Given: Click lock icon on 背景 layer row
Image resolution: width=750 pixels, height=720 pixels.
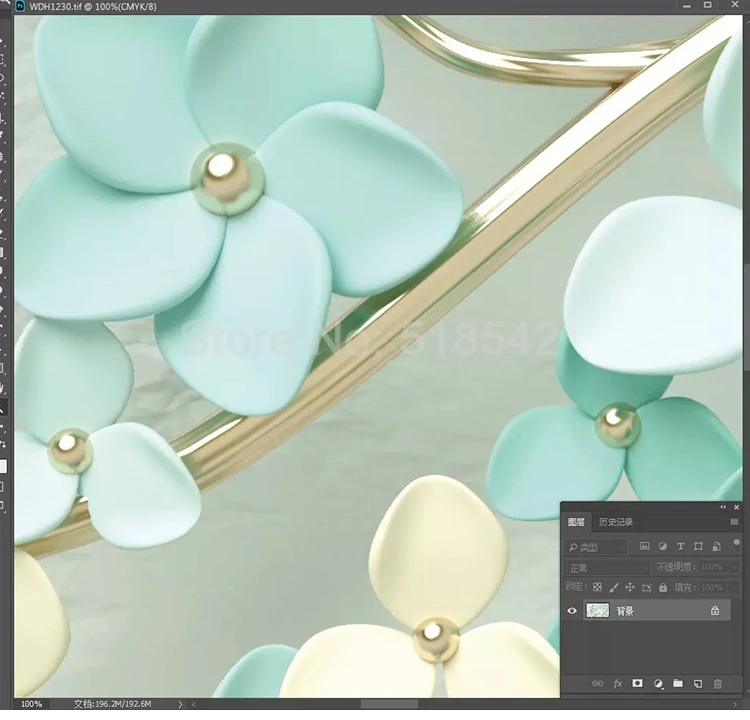Looking at the screenshot, I should click(715, 610).
